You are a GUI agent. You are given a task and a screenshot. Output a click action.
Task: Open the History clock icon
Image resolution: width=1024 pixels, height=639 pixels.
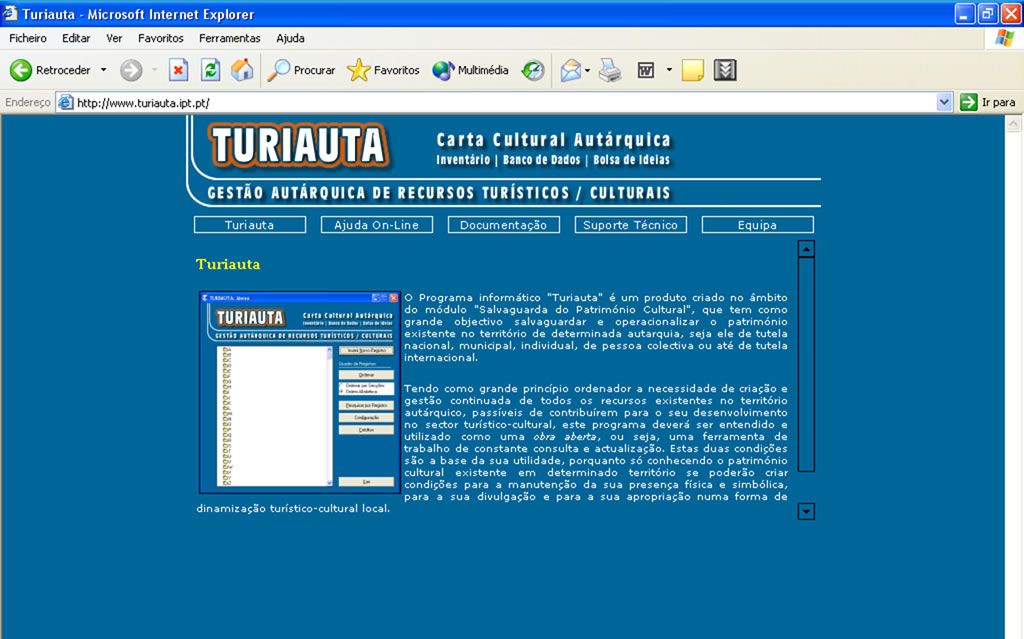(533, 70)
